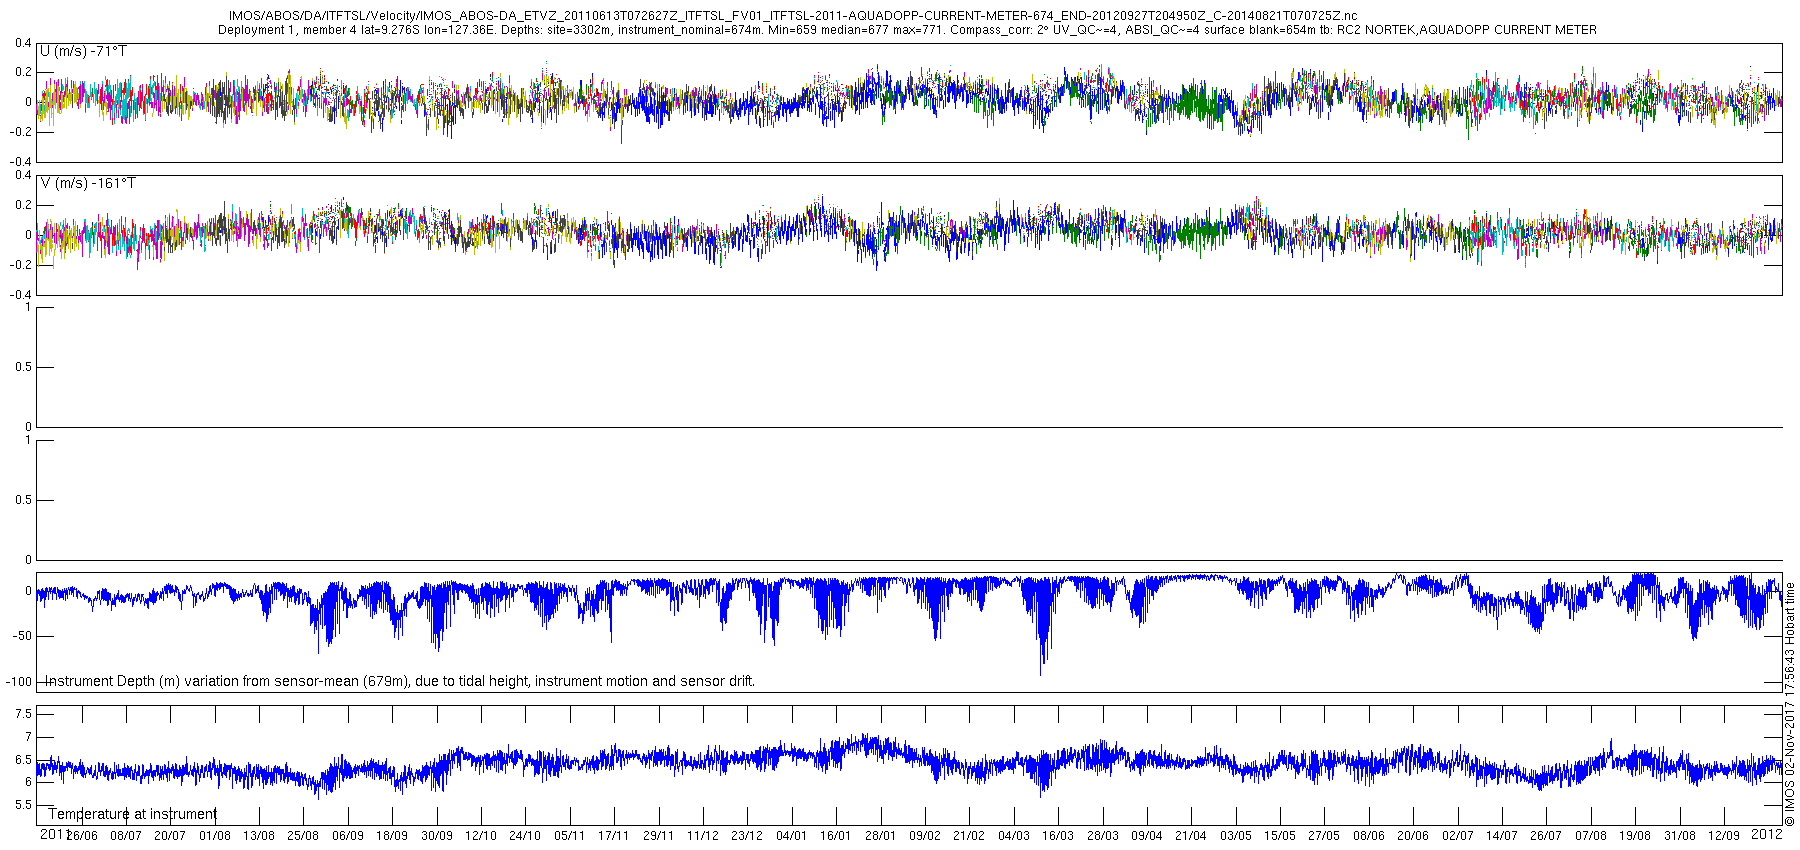The width and height of the screenshot is (1800, 850).
Task: Click the '13/08' date tick label
Action: (x=259, y=836)
